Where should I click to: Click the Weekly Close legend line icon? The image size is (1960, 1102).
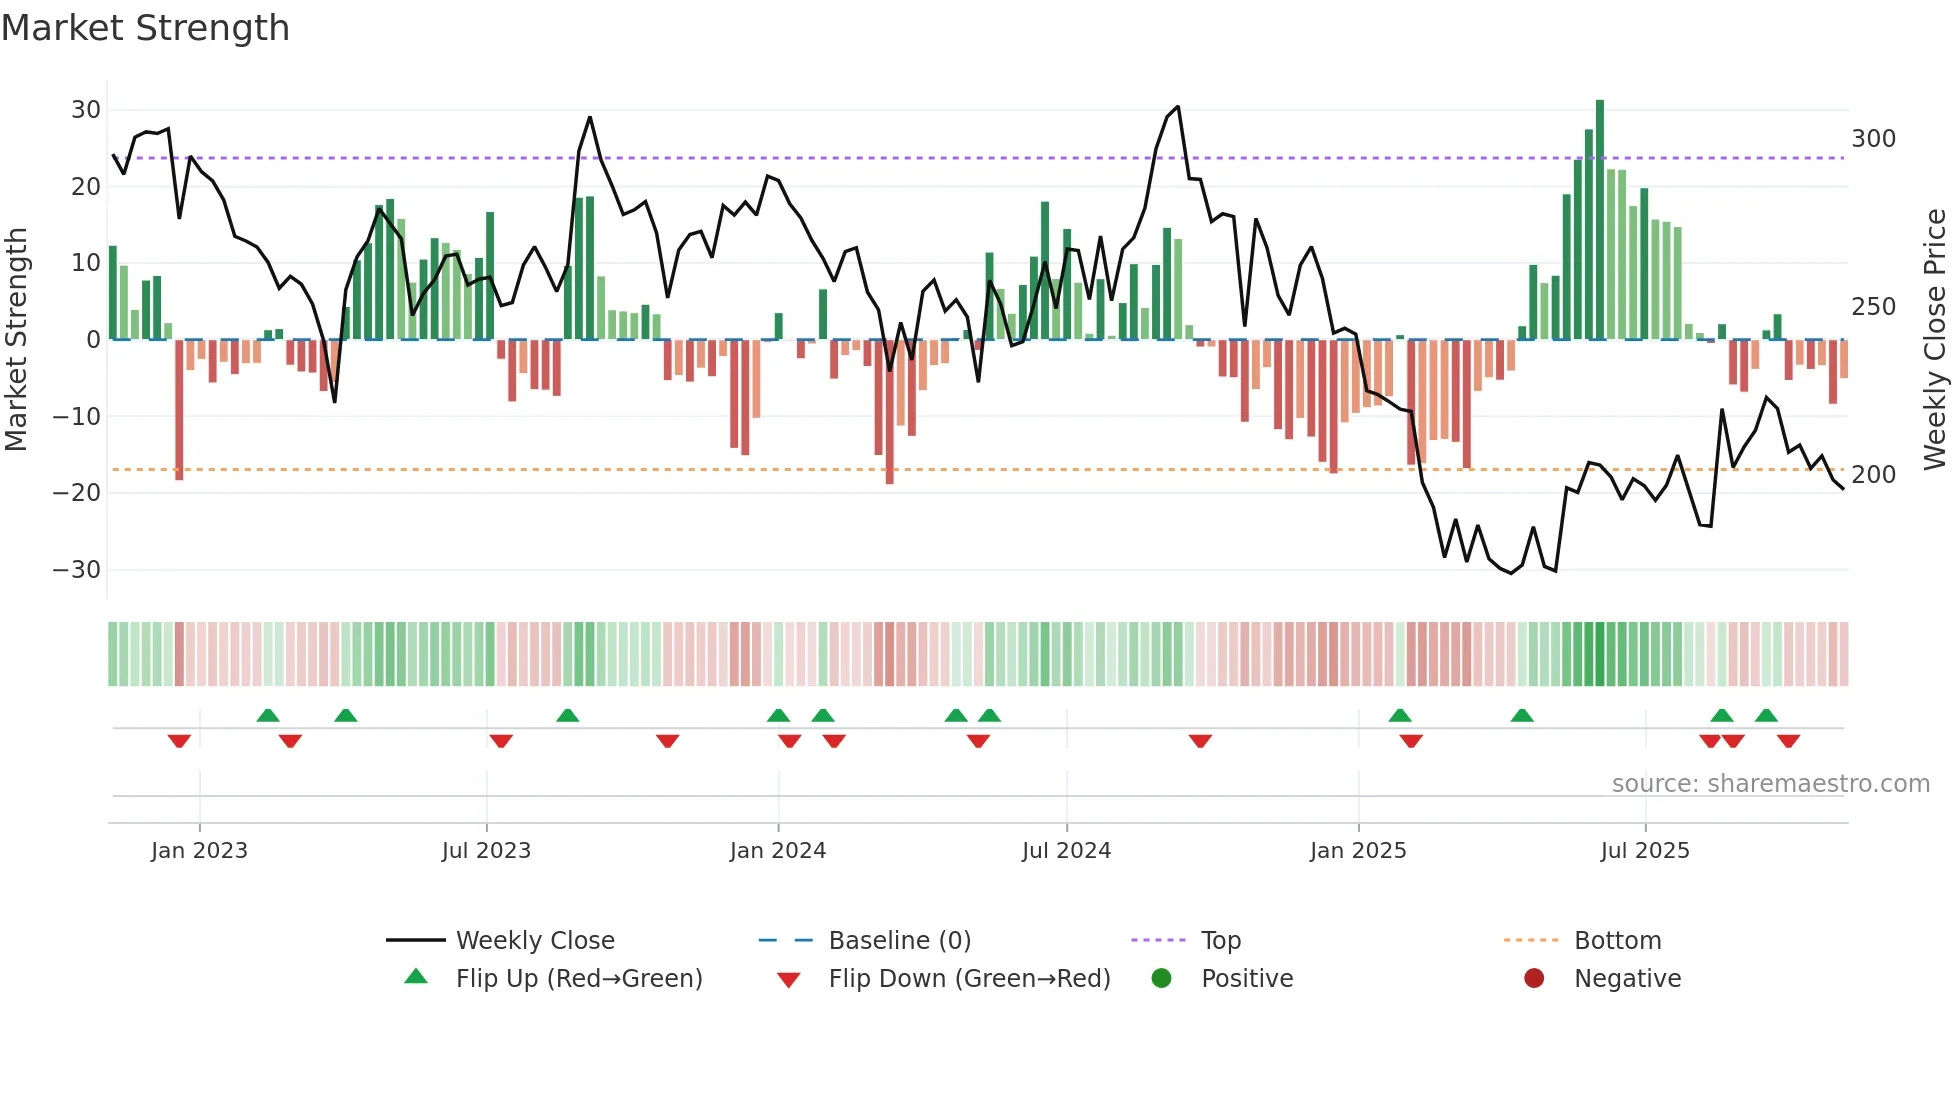(415, 940)
